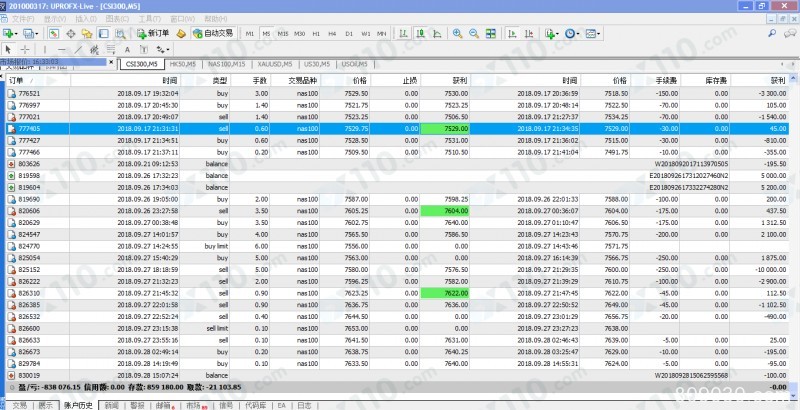Select the W1 timeframe

pos(365,34)
